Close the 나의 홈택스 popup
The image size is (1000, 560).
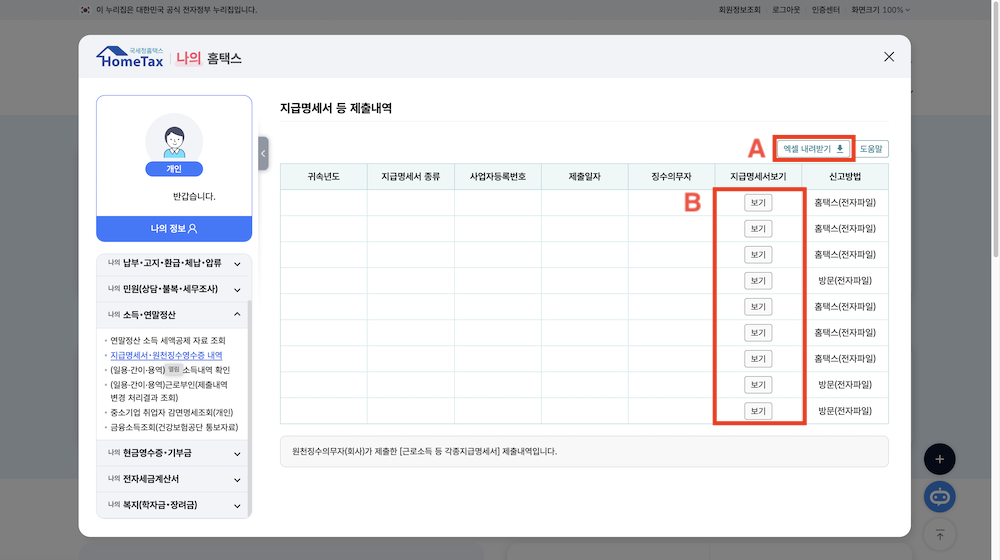coord(888,57)
